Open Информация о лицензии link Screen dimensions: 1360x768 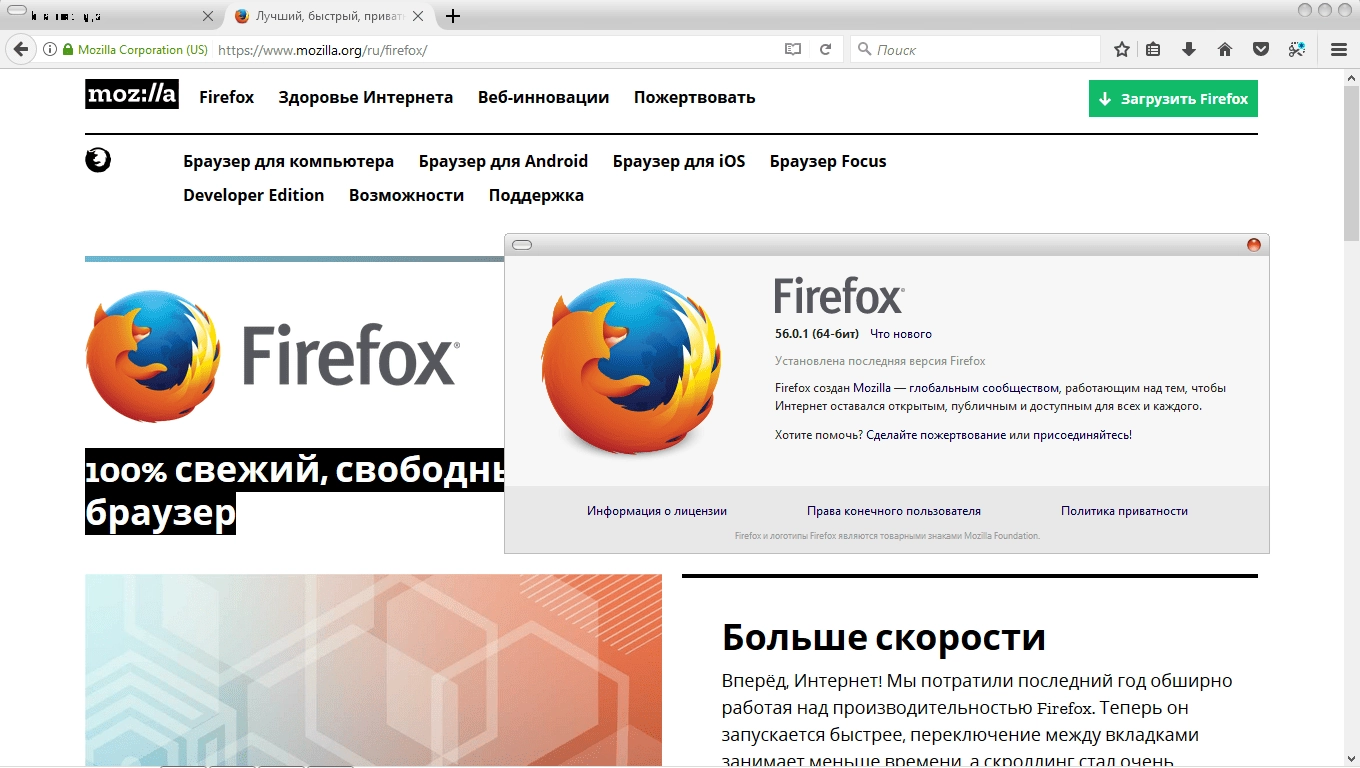657,511
